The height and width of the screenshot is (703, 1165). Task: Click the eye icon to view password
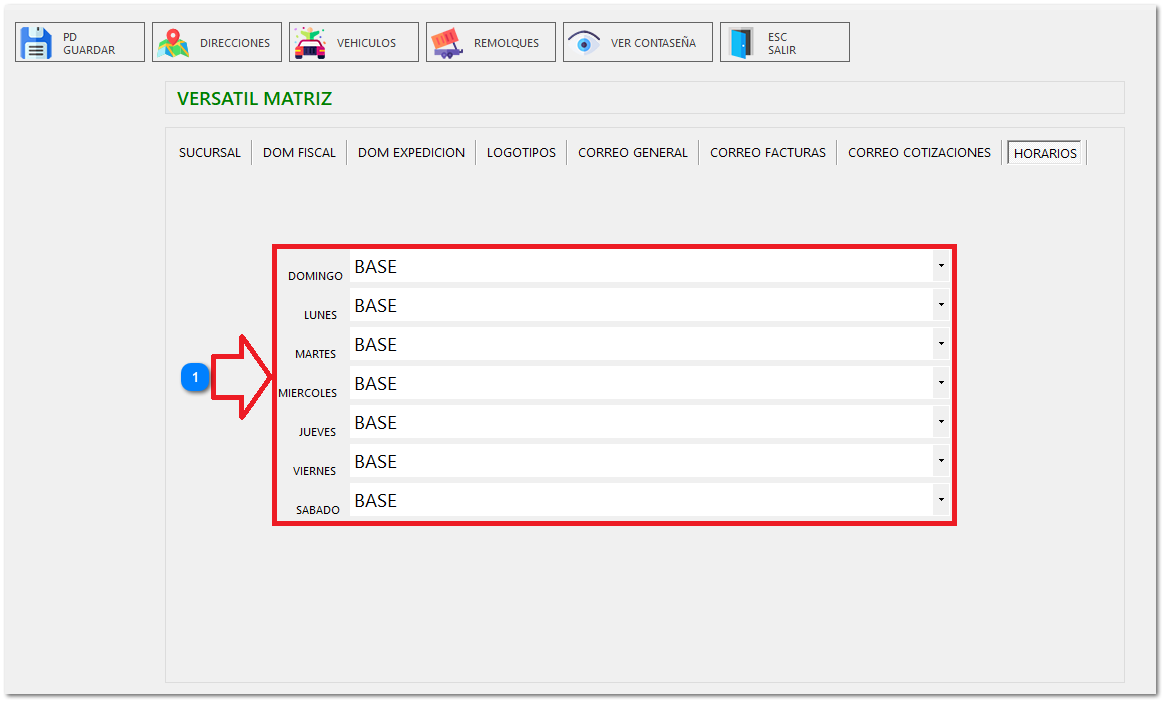coord(584,43)
